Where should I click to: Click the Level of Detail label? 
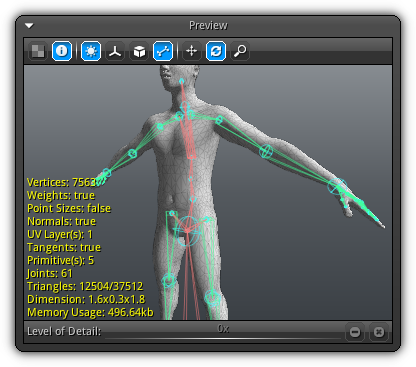64,331
